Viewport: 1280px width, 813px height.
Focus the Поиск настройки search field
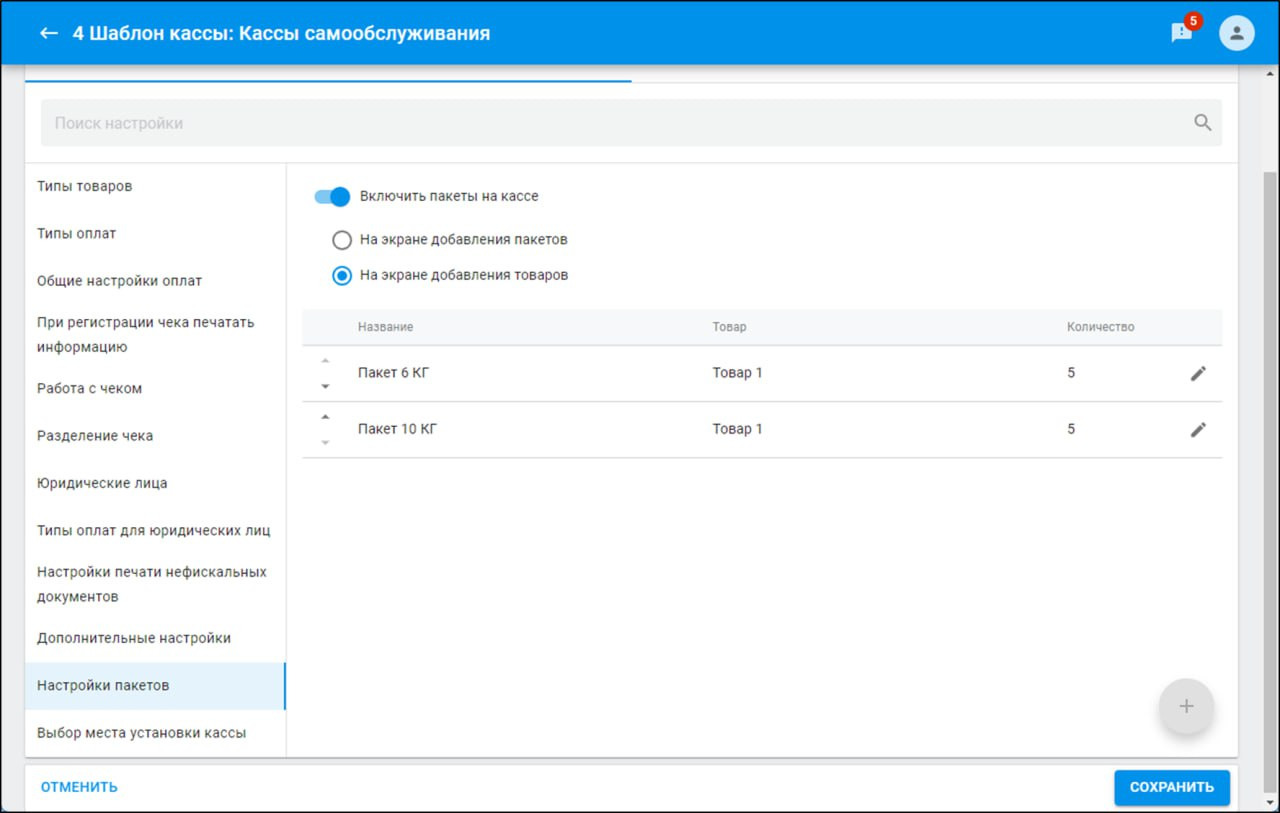600,123
